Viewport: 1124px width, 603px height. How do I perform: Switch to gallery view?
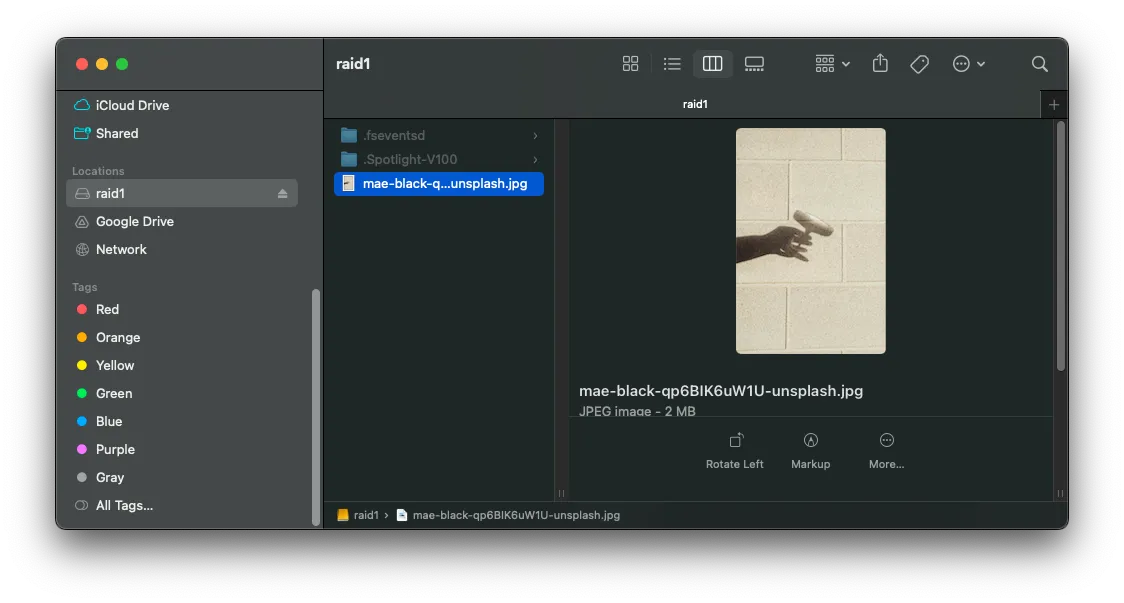tap(754, 64)
